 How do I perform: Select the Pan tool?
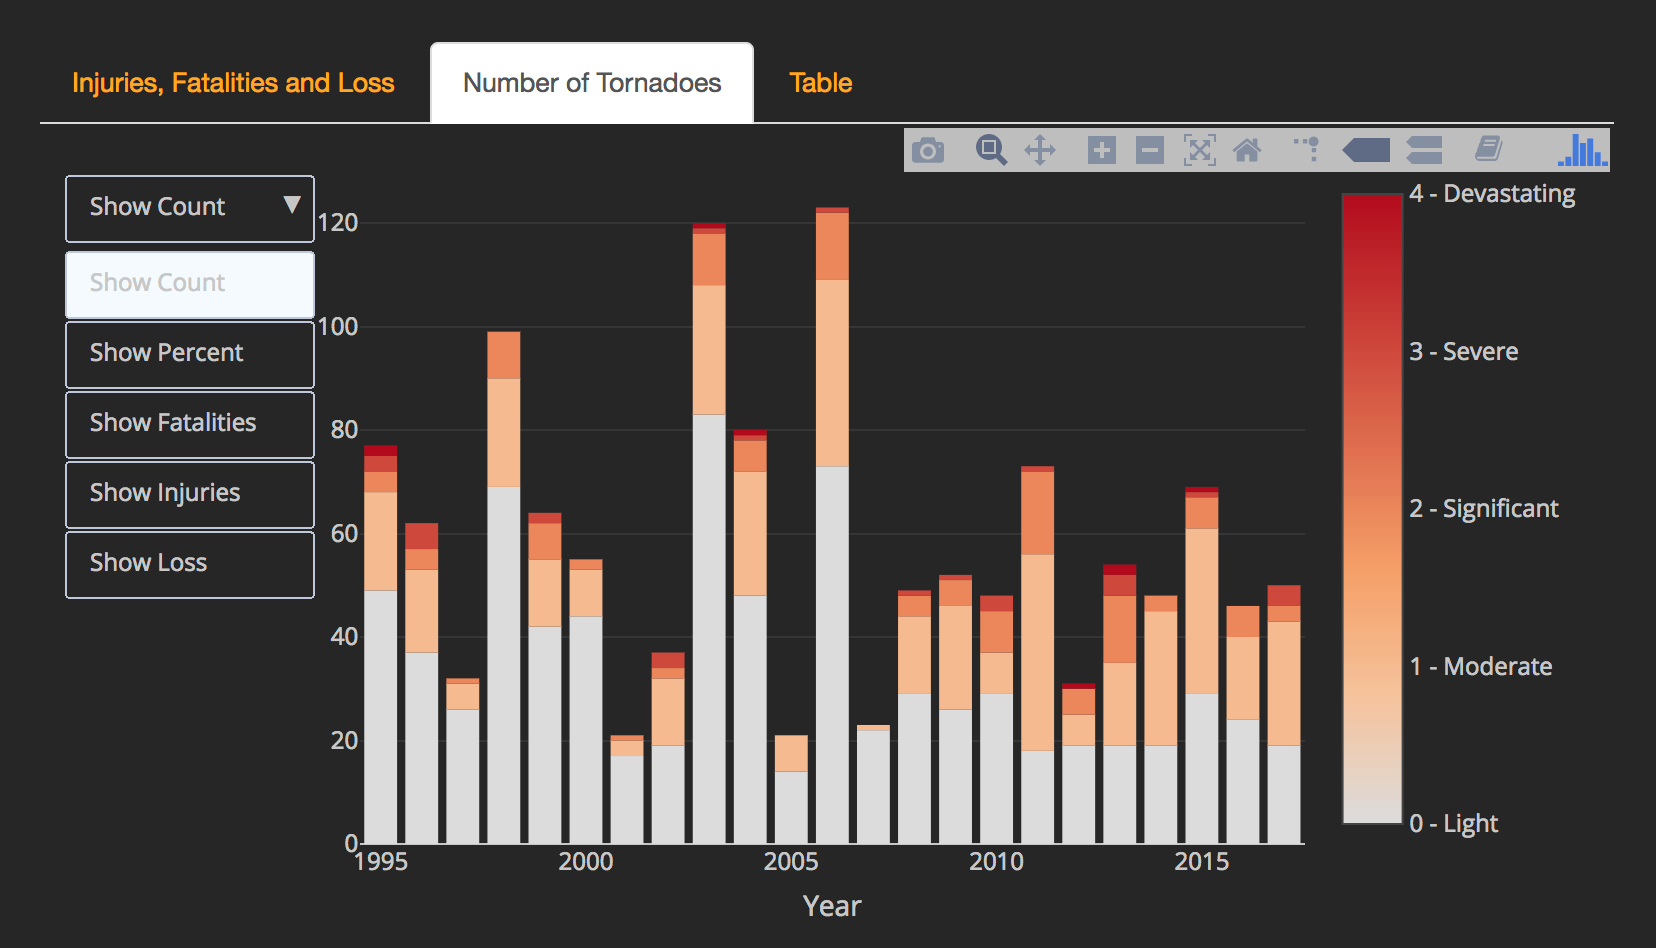[1040, 151]
